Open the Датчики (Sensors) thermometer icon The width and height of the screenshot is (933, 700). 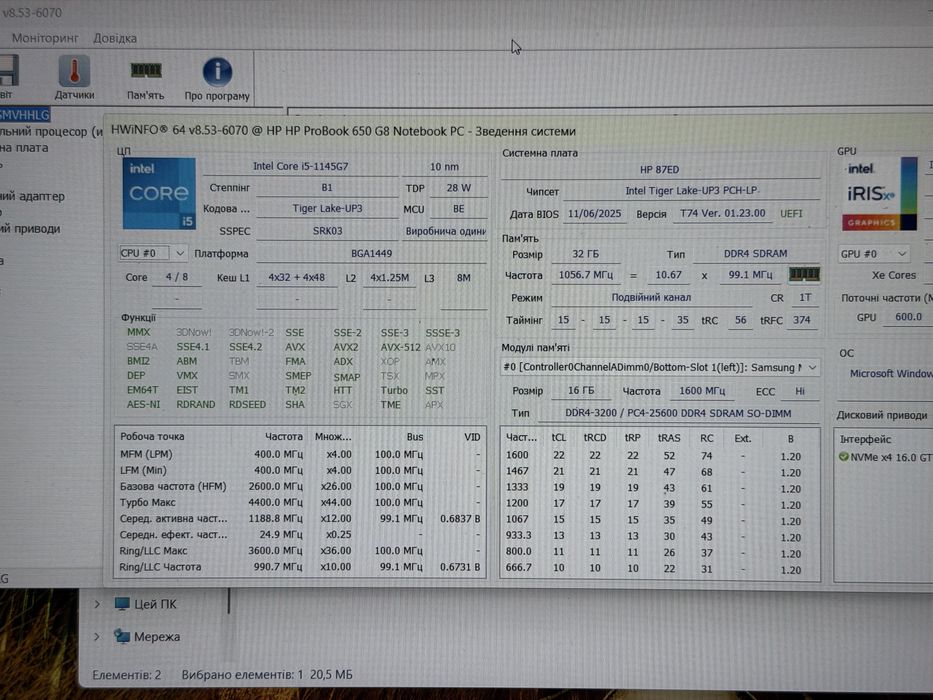coord(74,72)
